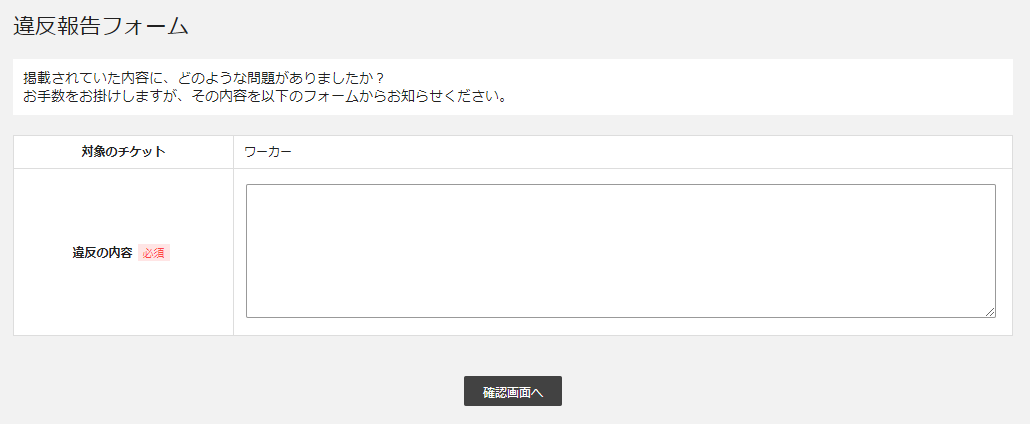Click the empty cell right of ワーカー

coord(650,153)
